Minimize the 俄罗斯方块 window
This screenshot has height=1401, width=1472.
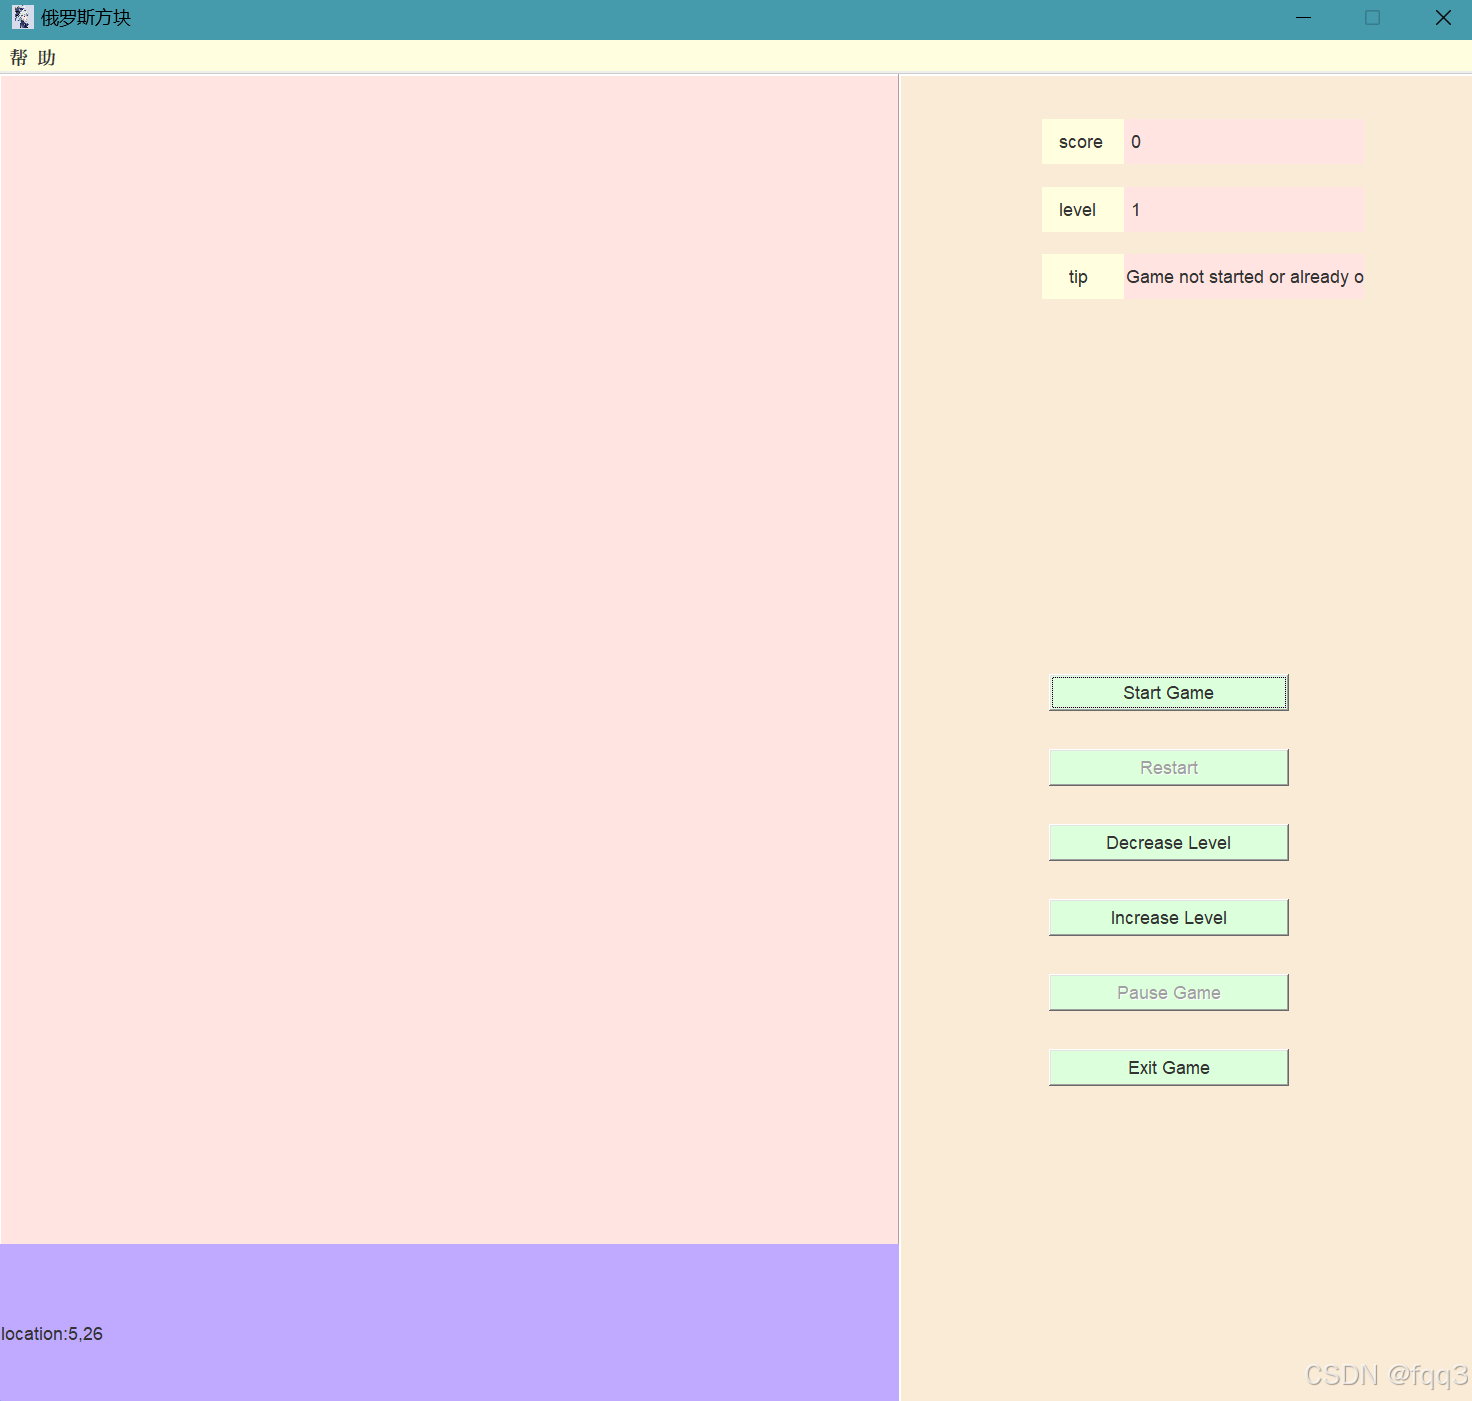(1303, 18)
